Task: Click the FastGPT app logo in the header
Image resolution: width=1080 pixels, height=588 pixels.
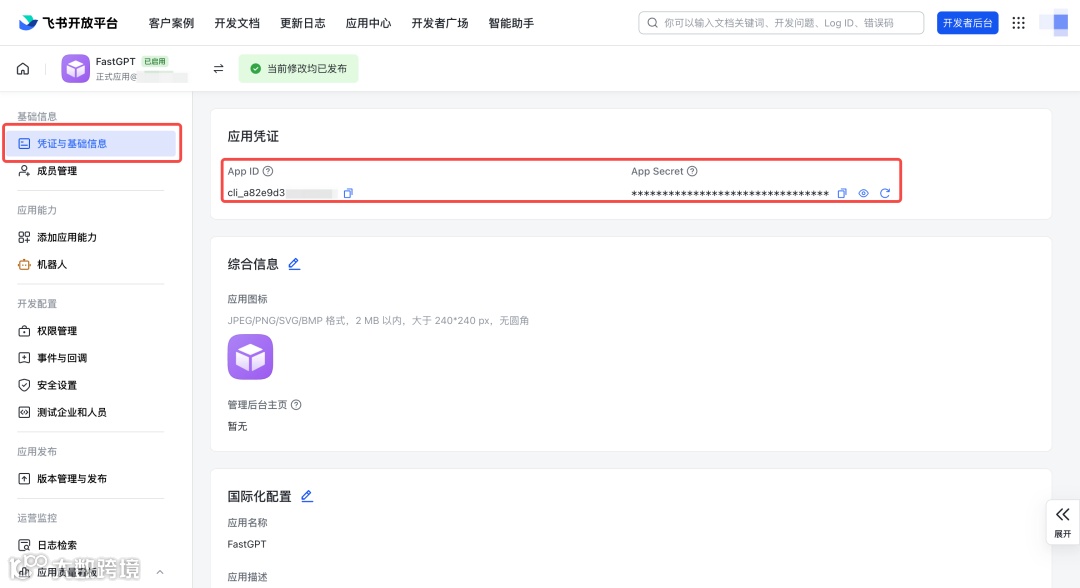Action: point(75,69)
